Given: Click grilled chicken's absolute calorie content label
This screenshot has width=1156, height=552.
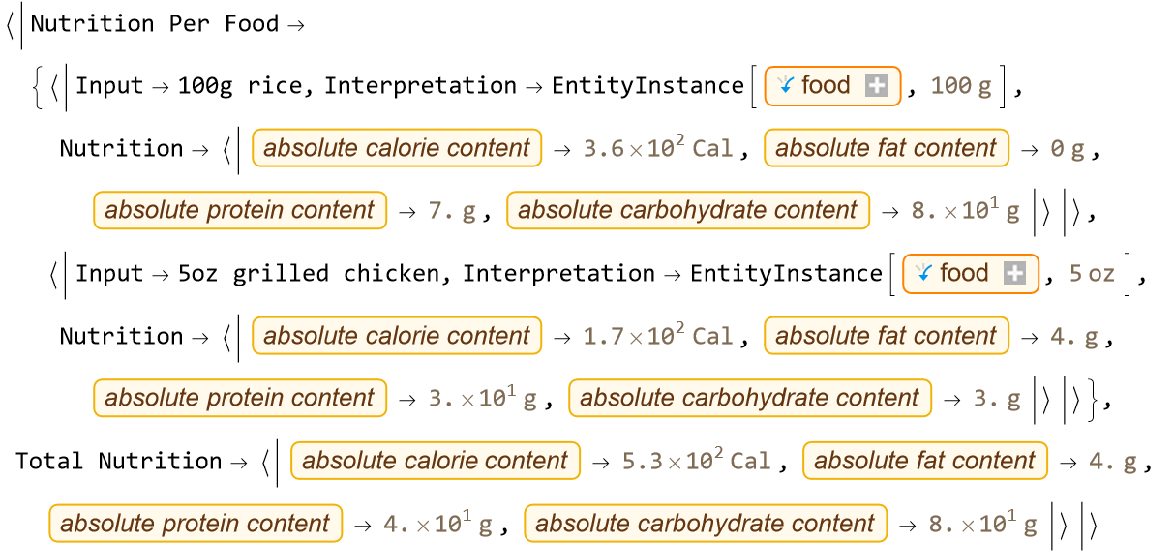Looking at the screenshot, I should (x=396, y=336).
